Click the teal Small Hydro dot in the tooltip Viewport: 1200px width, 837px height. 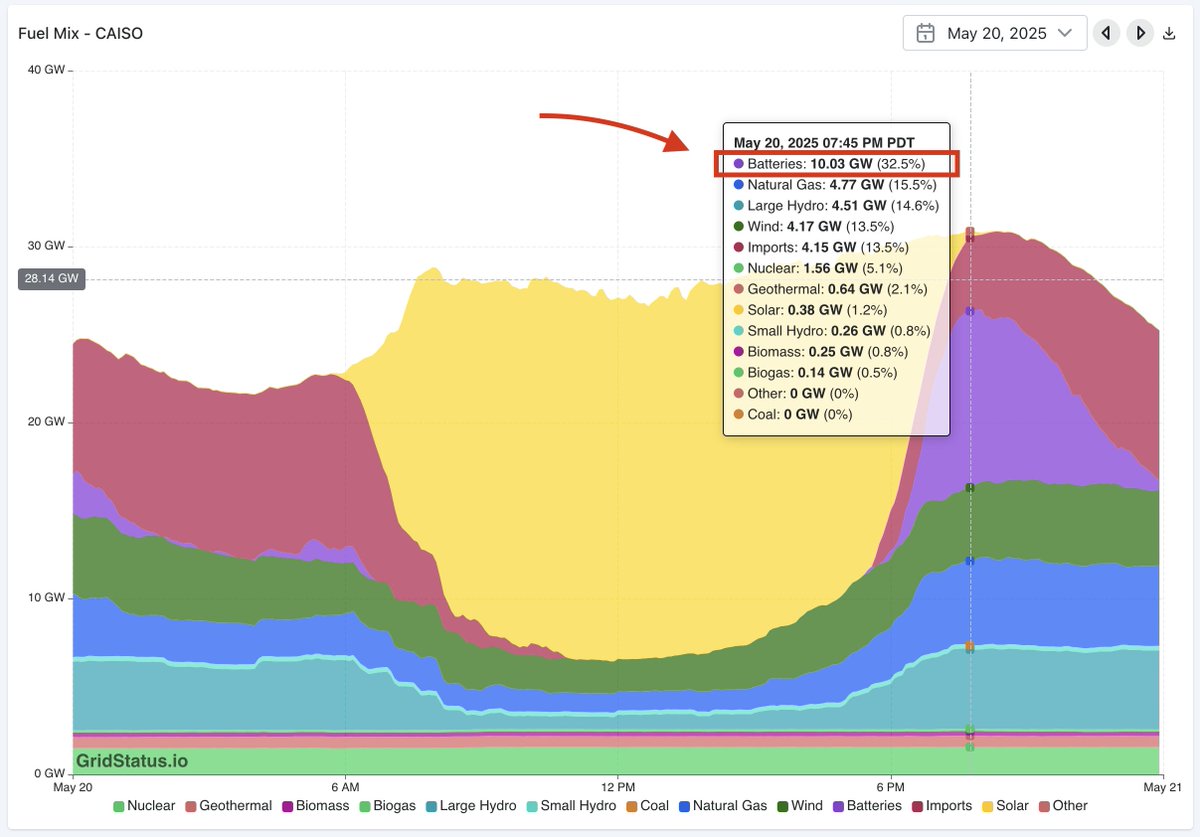pyautogui.click(x=739, y=330)
